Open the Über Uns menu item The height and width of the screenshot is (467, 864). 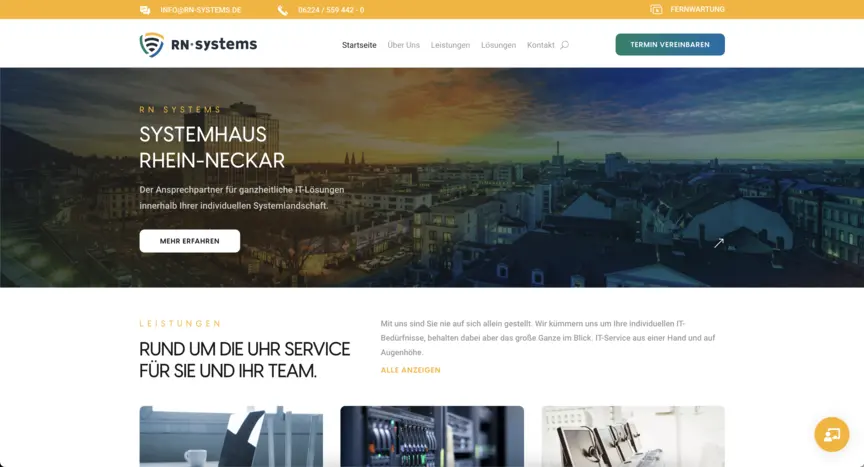403,45
